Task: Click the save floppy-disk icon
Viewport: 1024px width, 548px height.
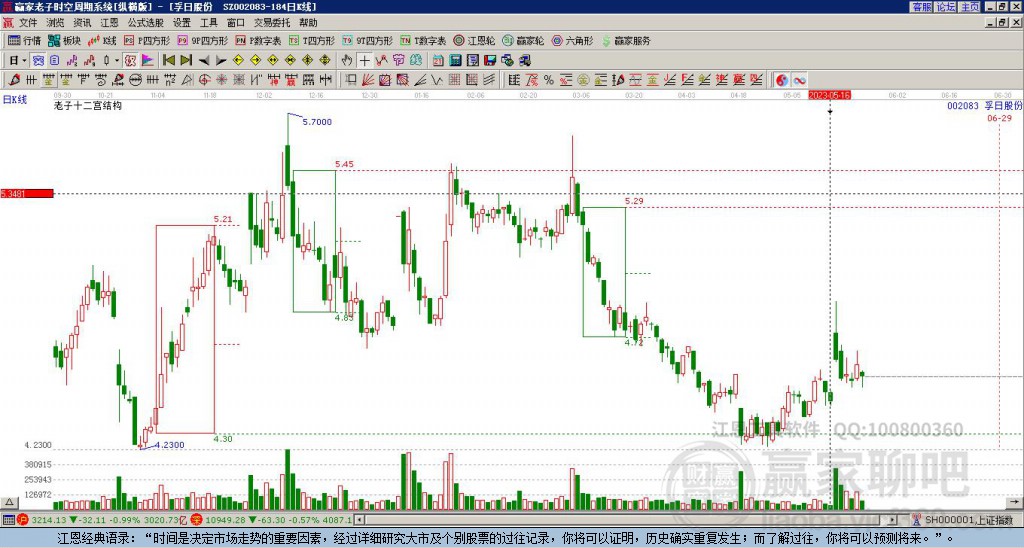Action: click(490, 60)
